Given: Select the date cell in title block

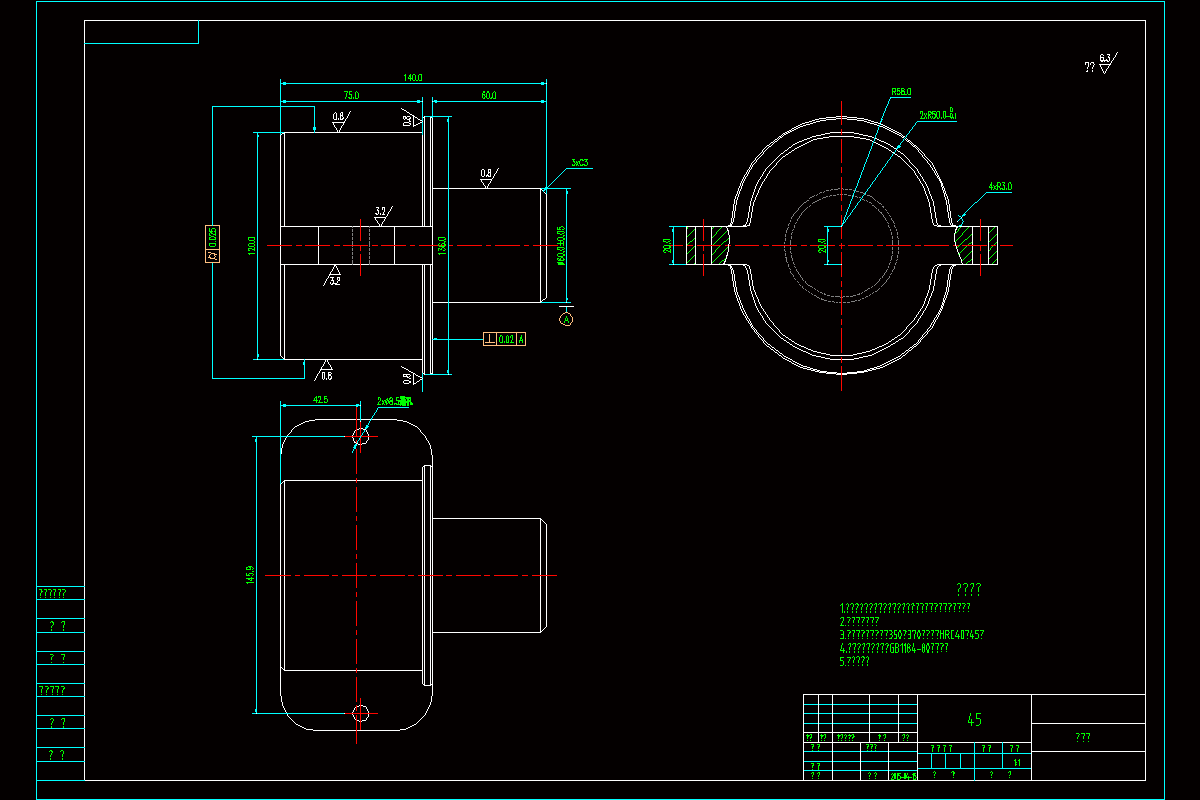Looking at the screenshot, I should [x=903, y=775].
